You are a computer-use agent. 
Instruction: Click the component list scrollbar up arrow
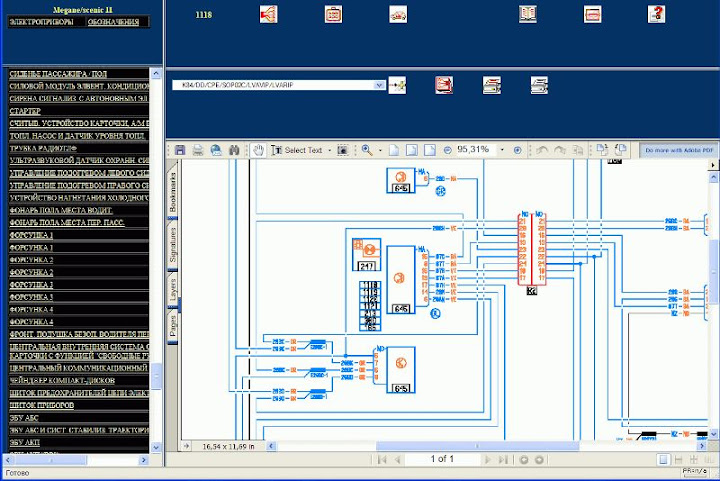156,73
